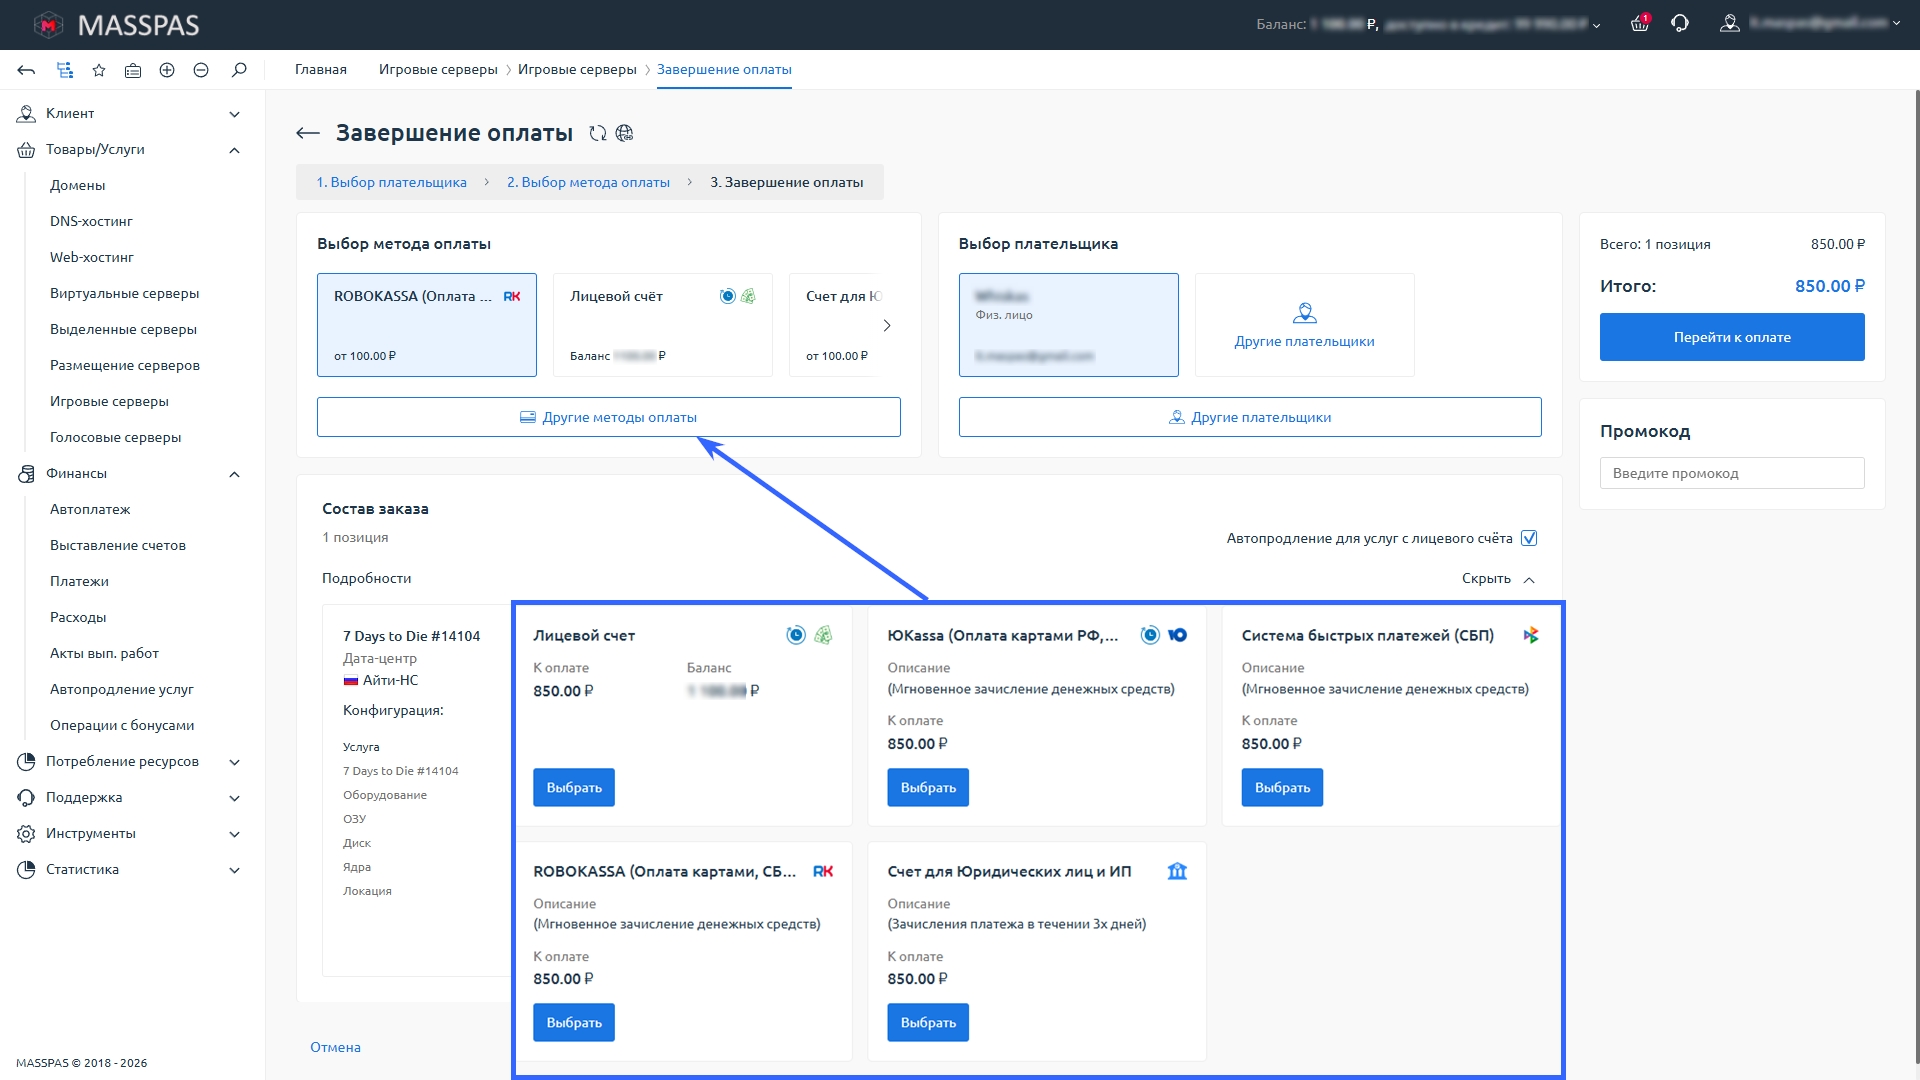Click Другие методы оплаты button
1920x1080 pixels.
click(x=609, y=417)
